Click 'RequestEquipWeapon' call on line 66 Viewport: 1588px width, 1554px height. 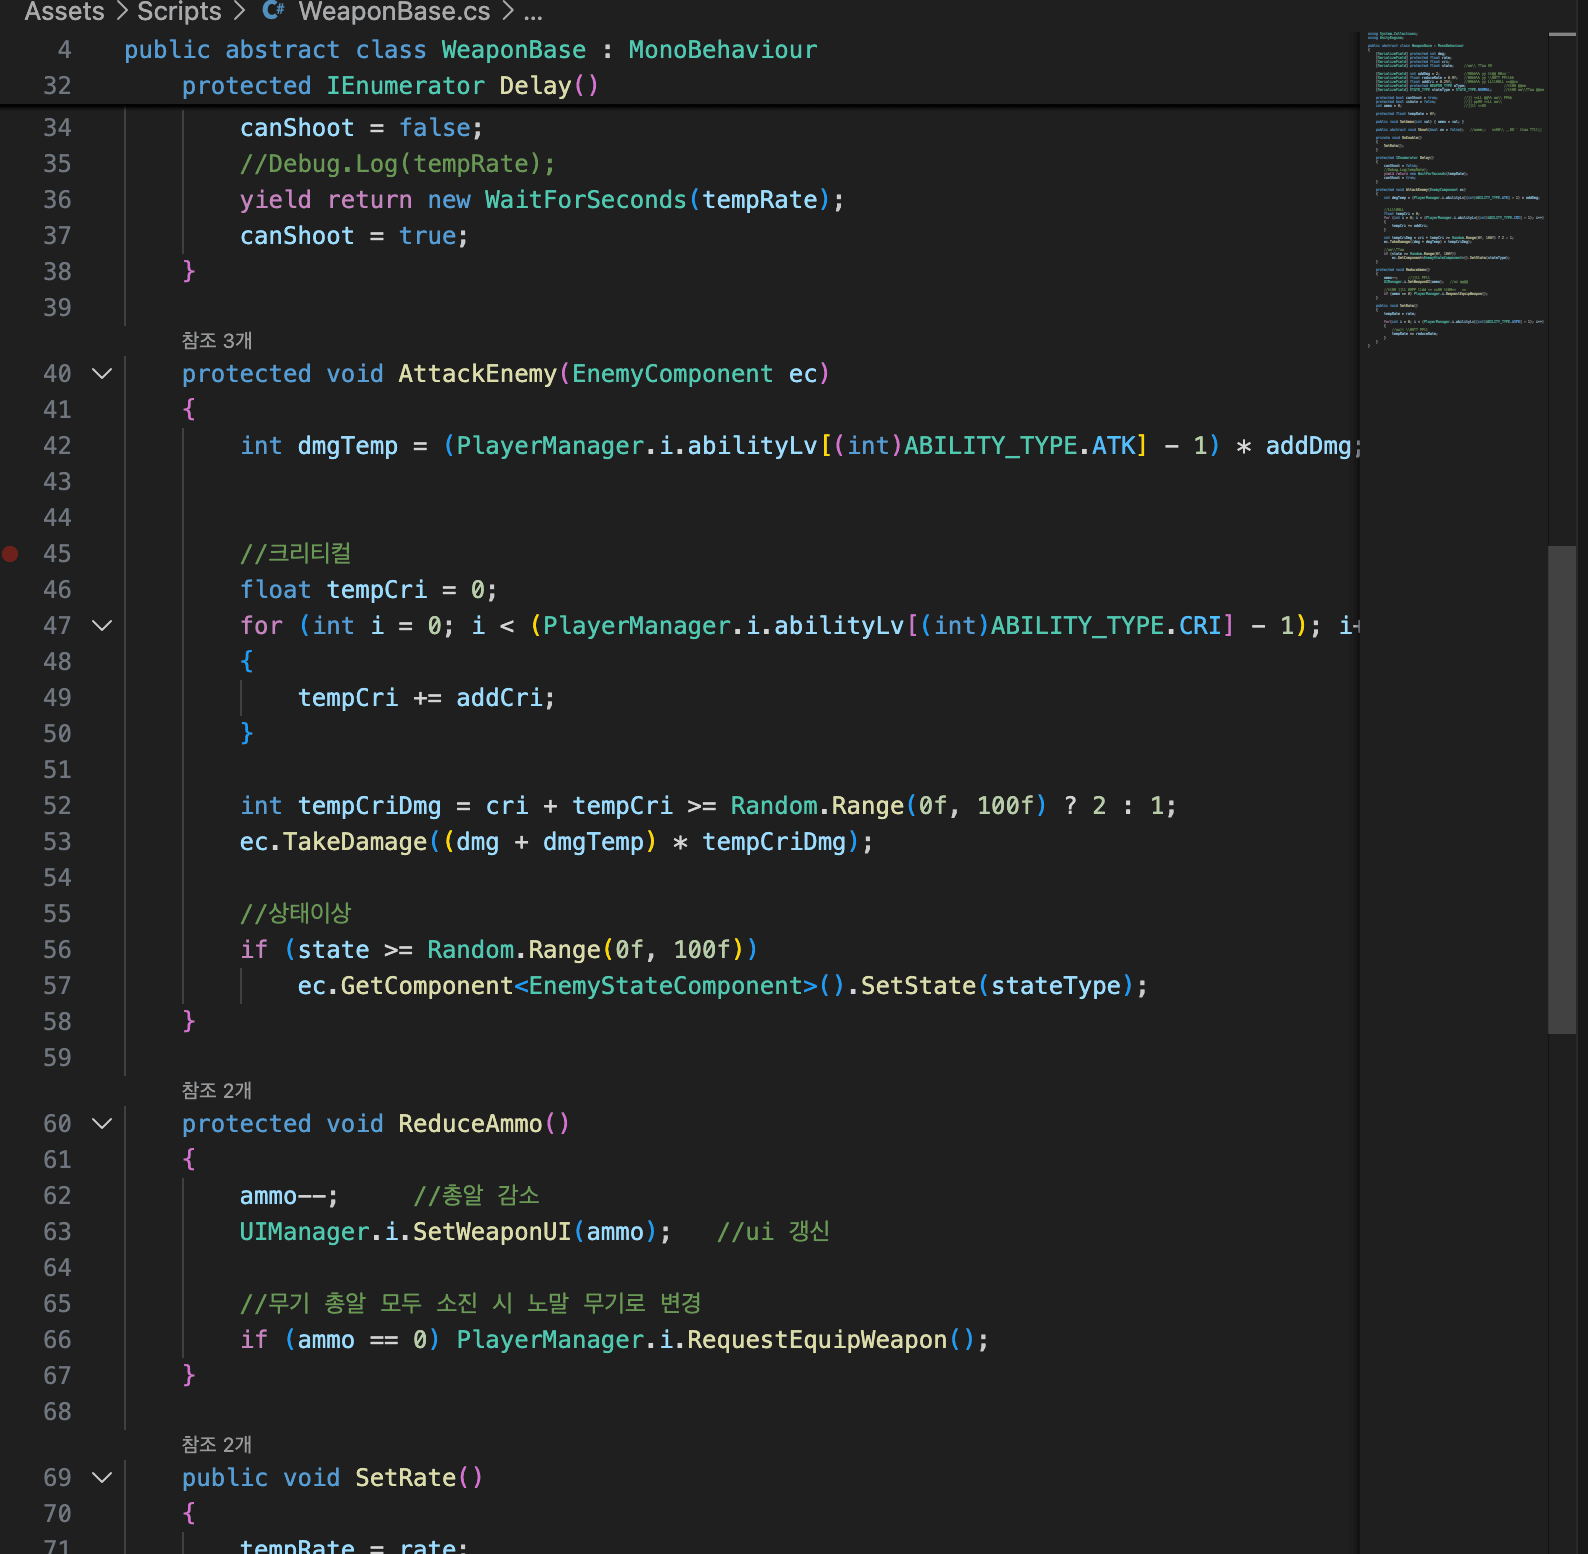(x=817, y=1339)
